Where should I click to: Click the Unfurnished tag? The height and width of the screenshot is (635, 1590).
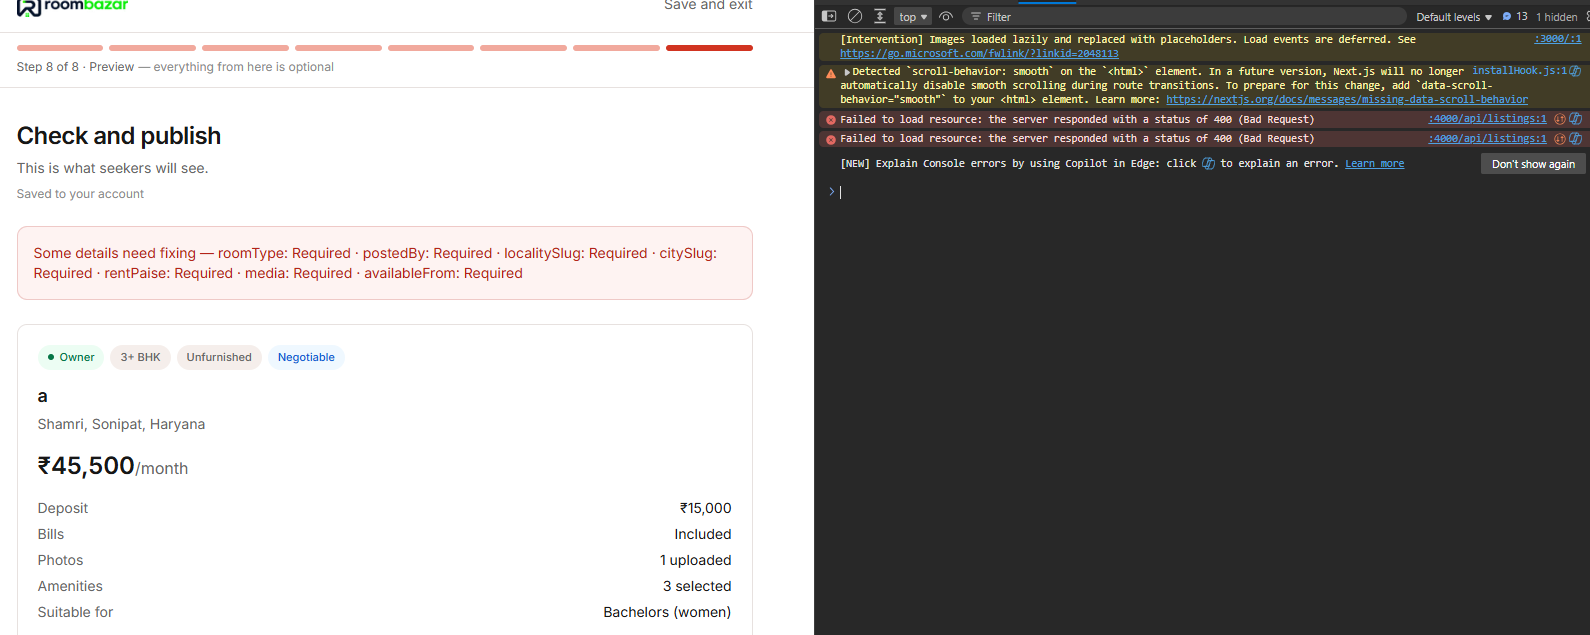(219, 357)
